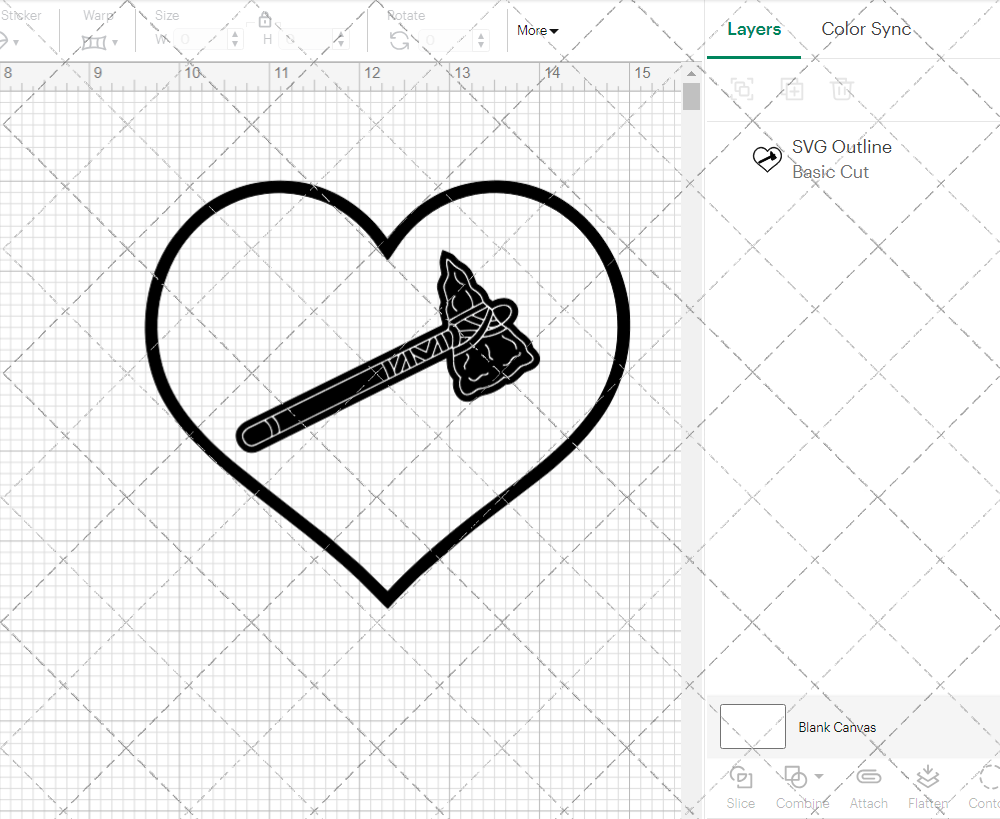Open the Warp dropdown
The image size is (1000, 819).
click(100, 41)
